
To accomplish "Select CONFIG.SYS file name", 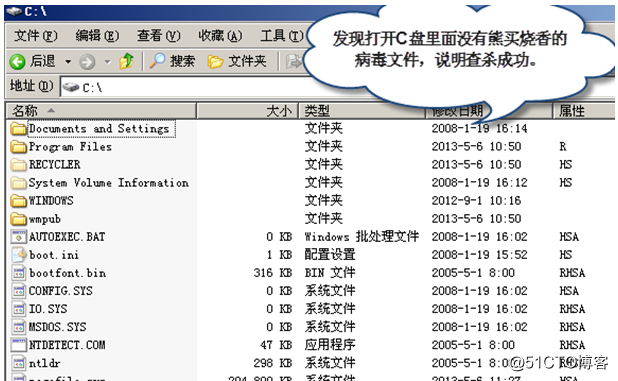I will pos(61,291).
